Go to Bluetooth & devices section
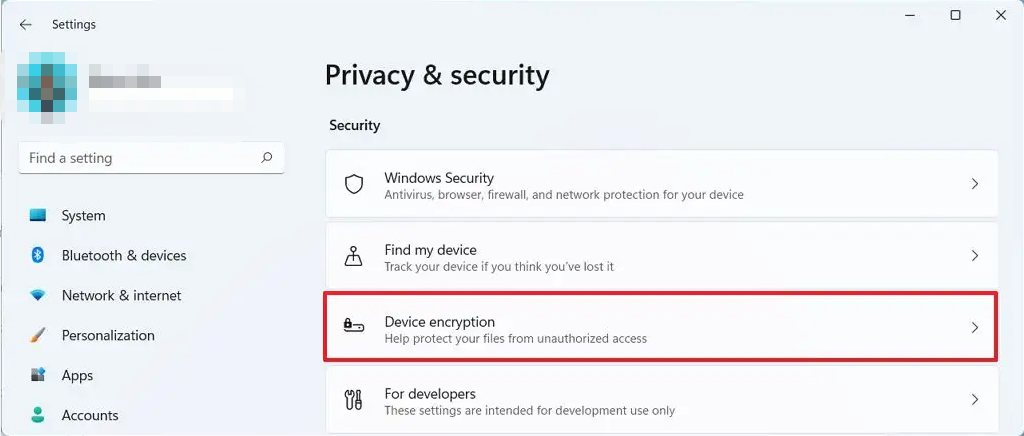Screen dimensions: 1024x436 point(124,255)
